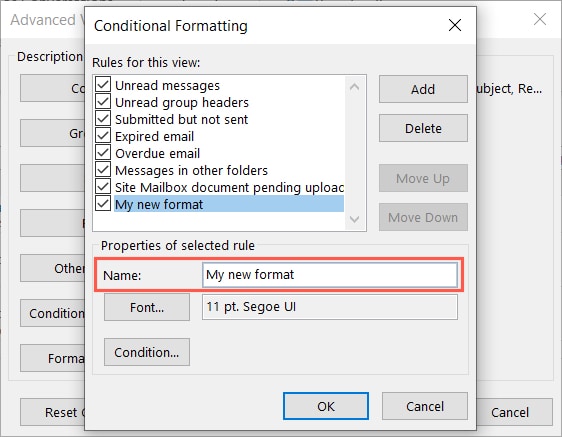Open the Condition... button

pyautogui.click(x=147, y=352)
